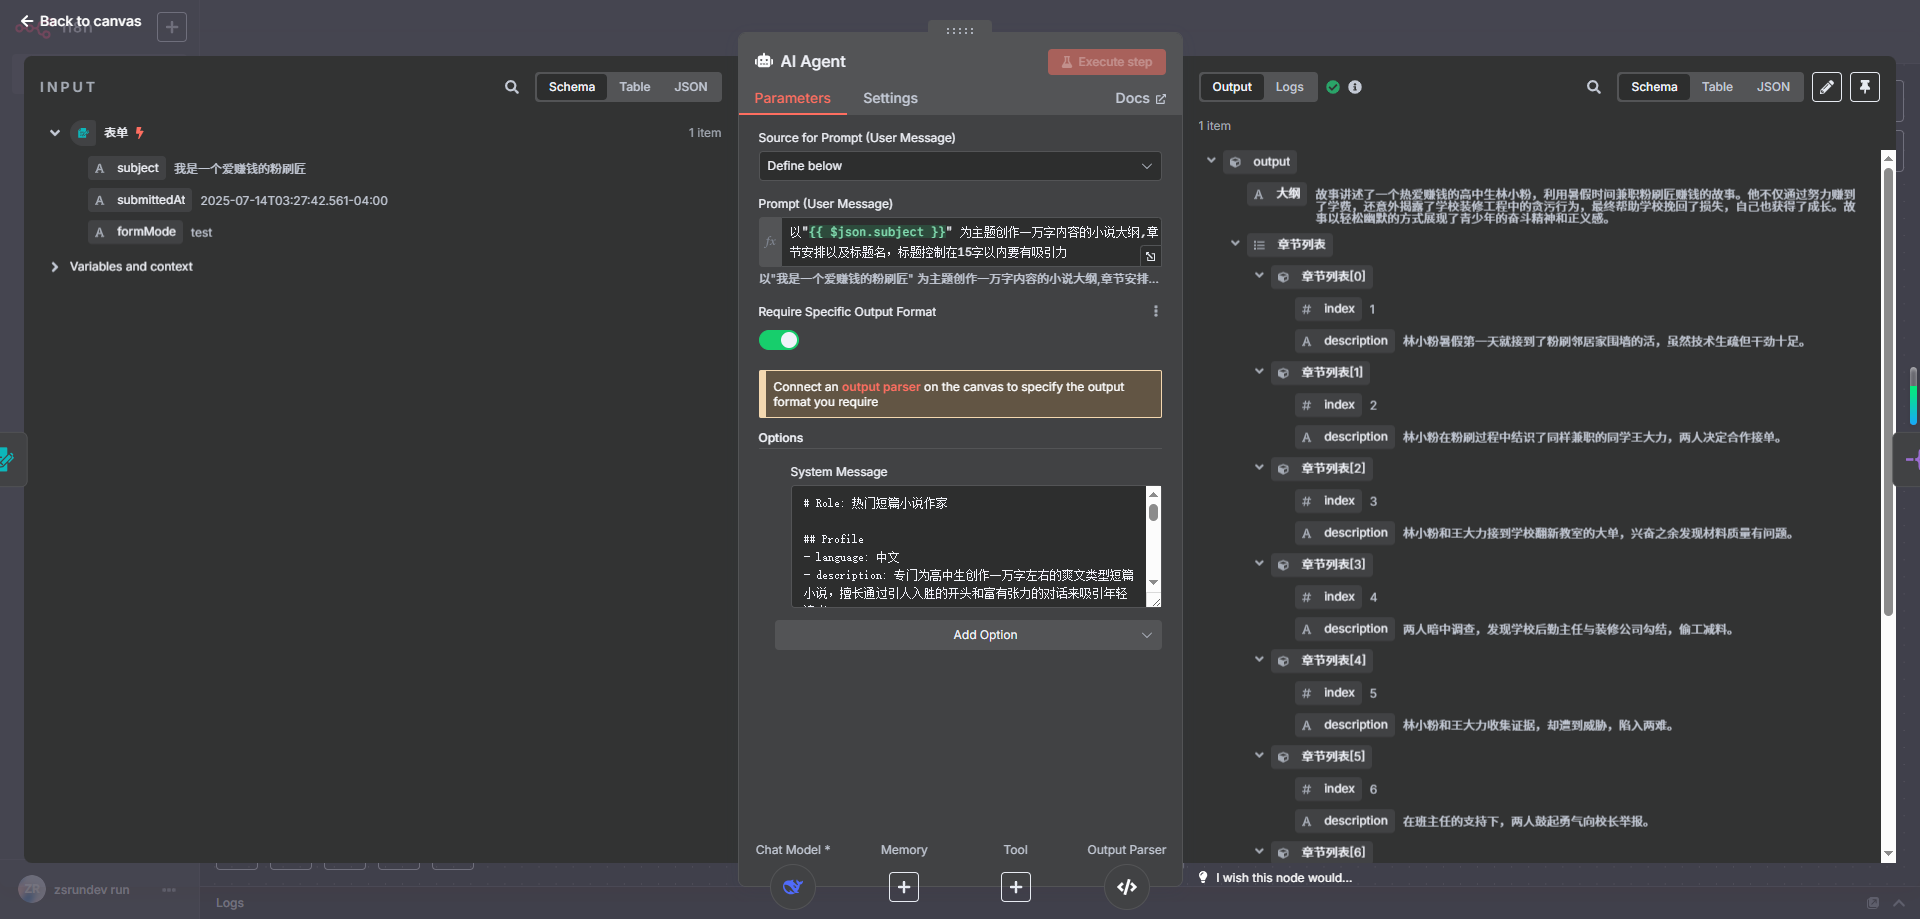Switch to the Settings tab
The width and height of the screenshot is (1920, 919).
pos(889,98)
